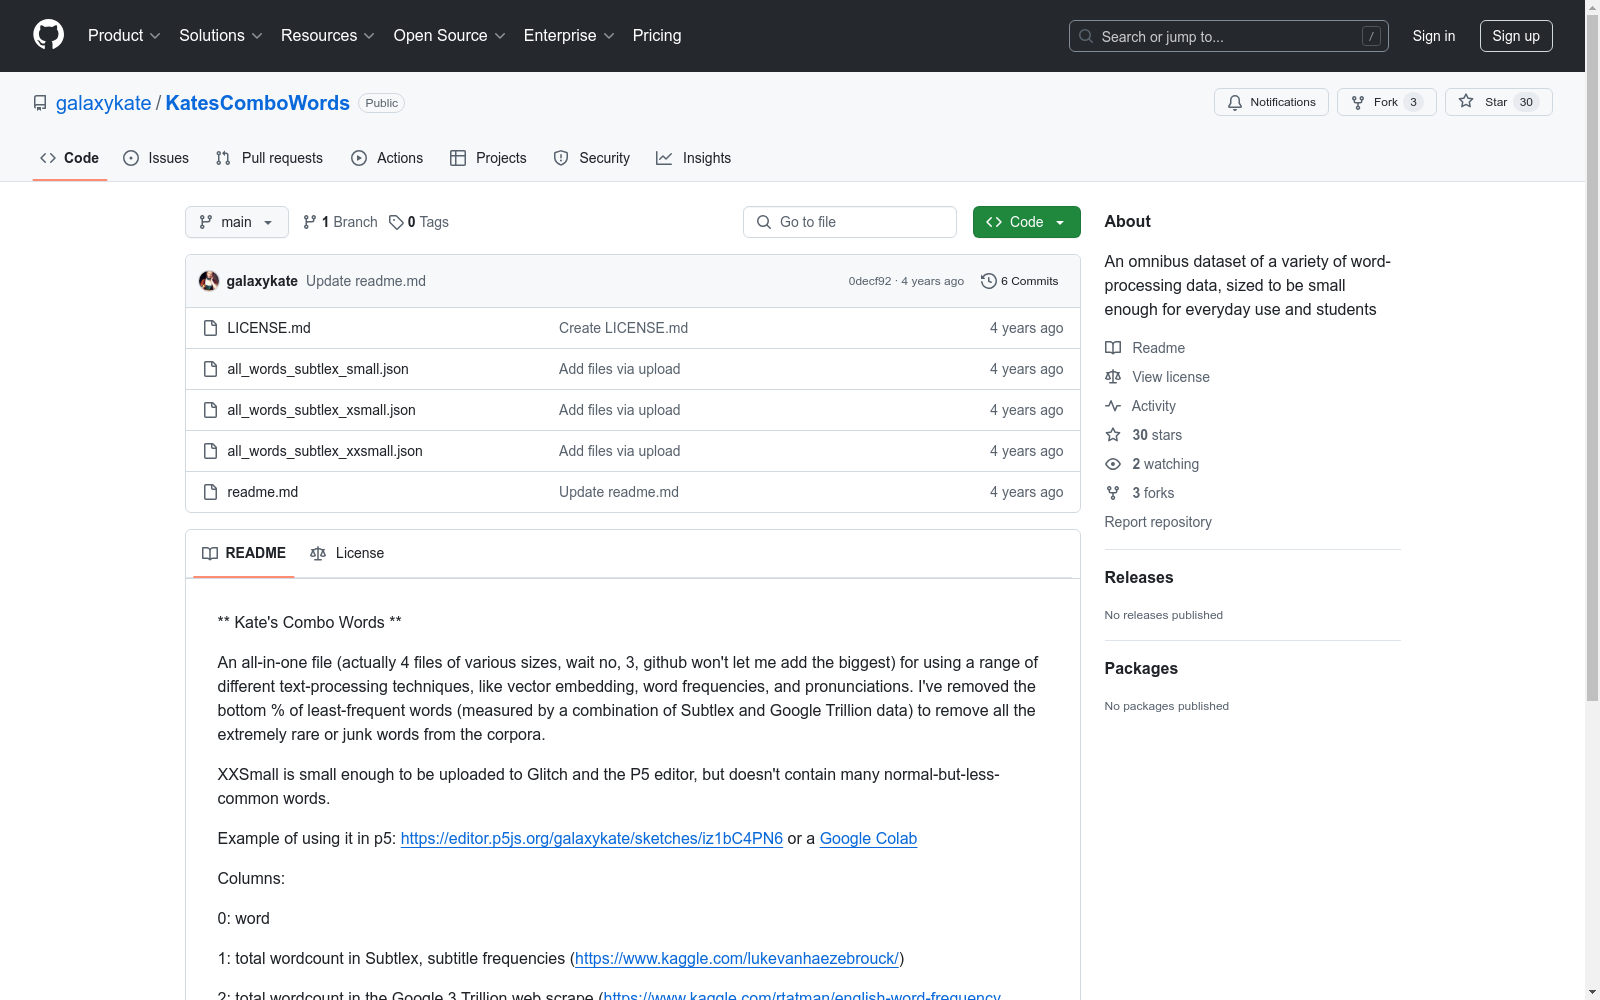Click the repository icon beside galaxykate

coord(40,103)
